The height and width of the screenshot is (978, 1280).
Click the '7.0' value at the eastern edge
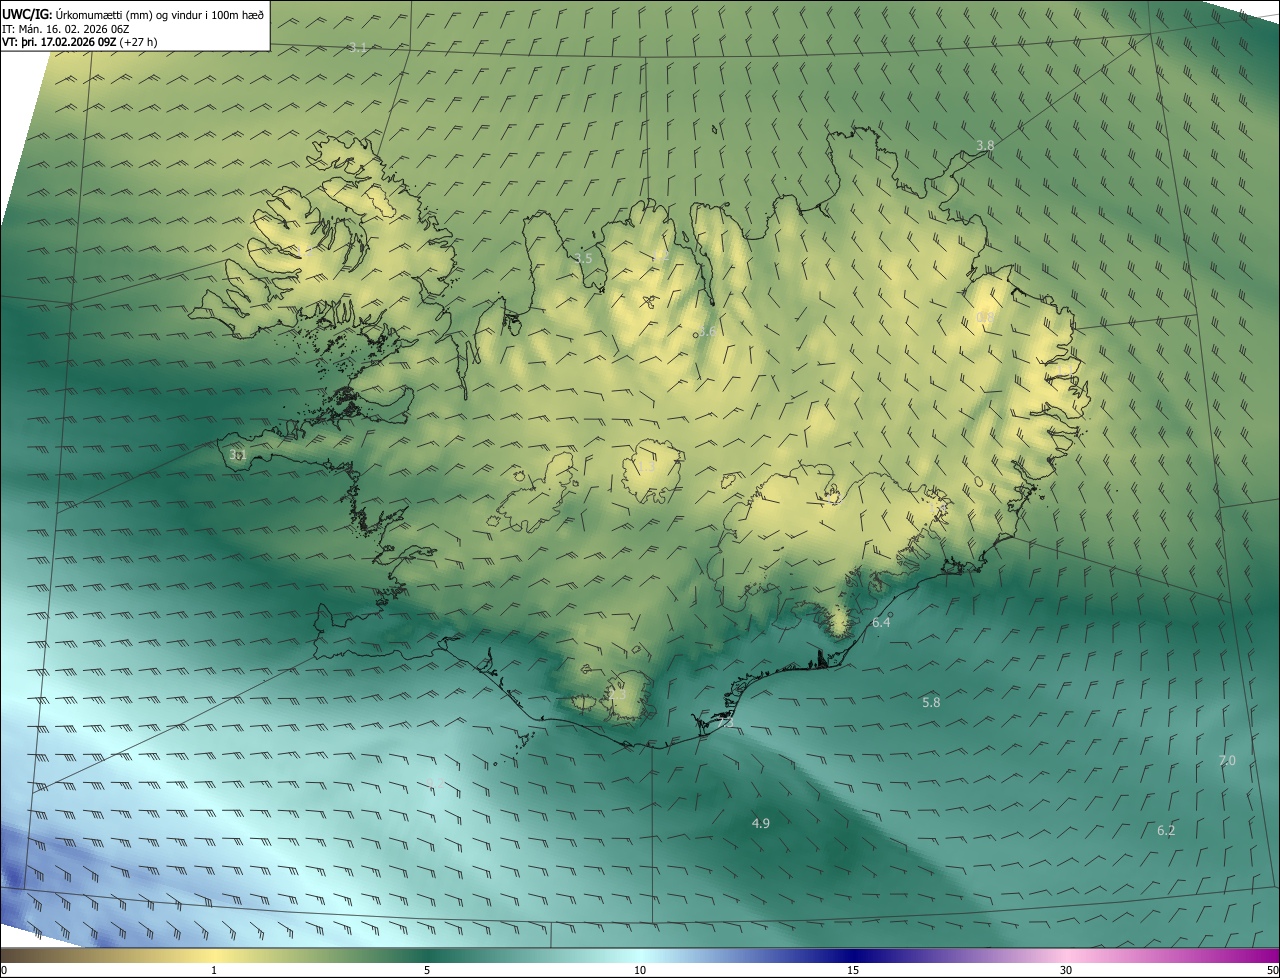(x=1227, y=761)
